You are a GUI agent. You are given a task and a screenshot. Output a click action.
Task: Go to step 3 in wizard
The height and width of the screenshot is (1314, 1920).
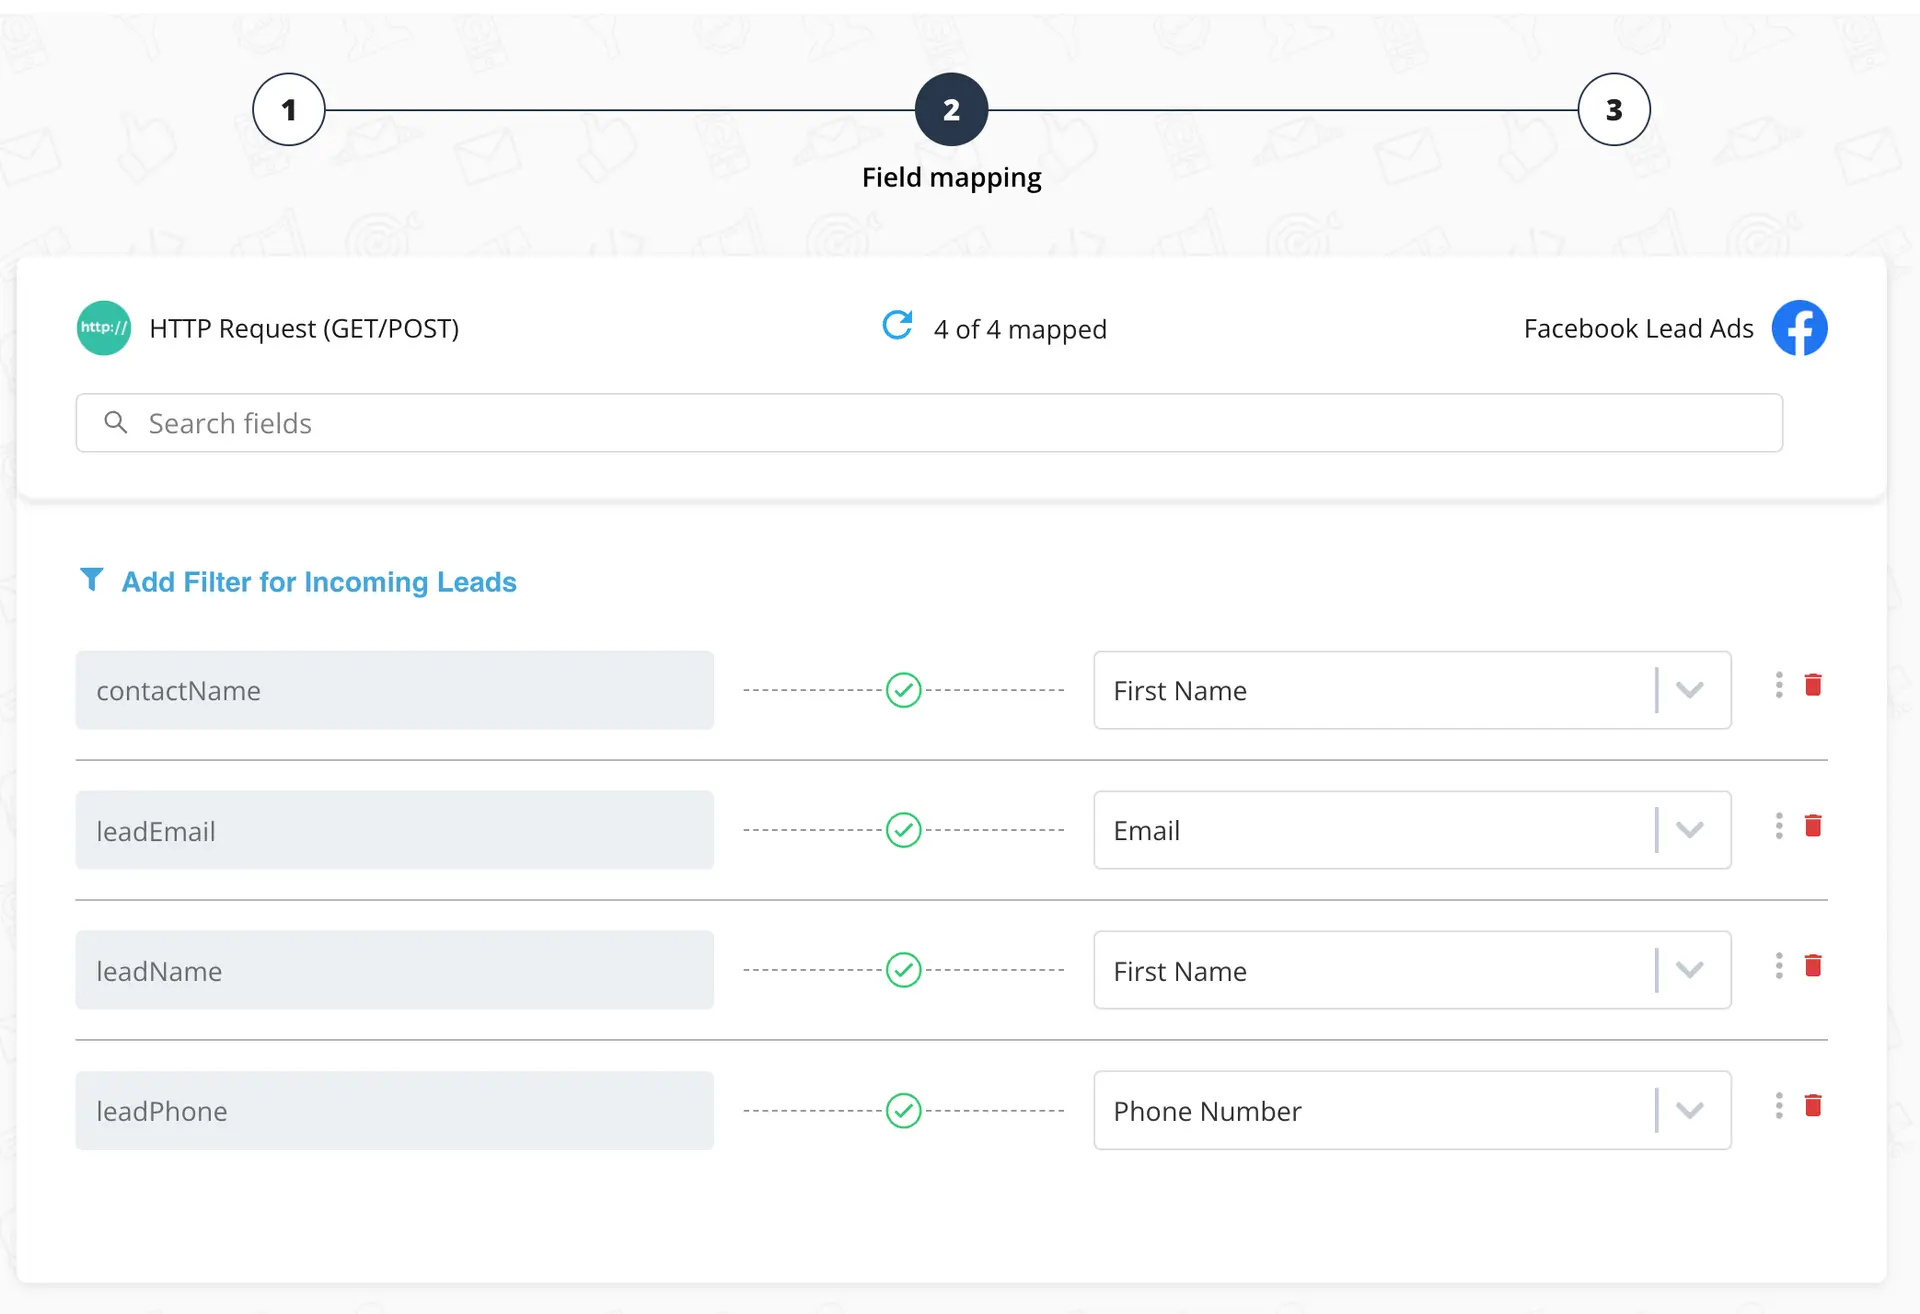tap(1613, 110)
